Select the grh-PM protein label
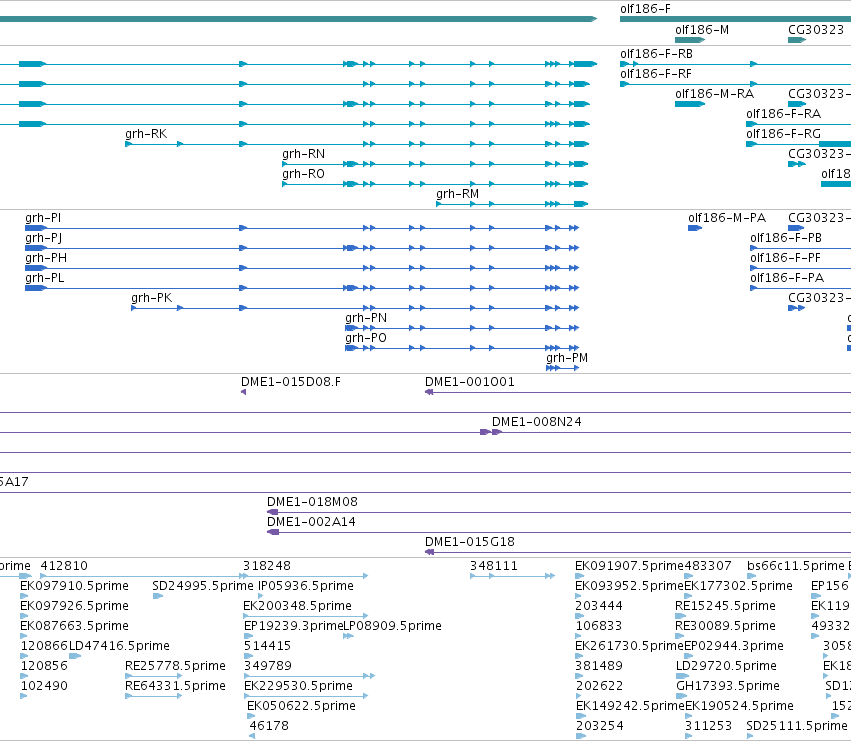The width and height of the screenshot is (851, 741). 567,358
